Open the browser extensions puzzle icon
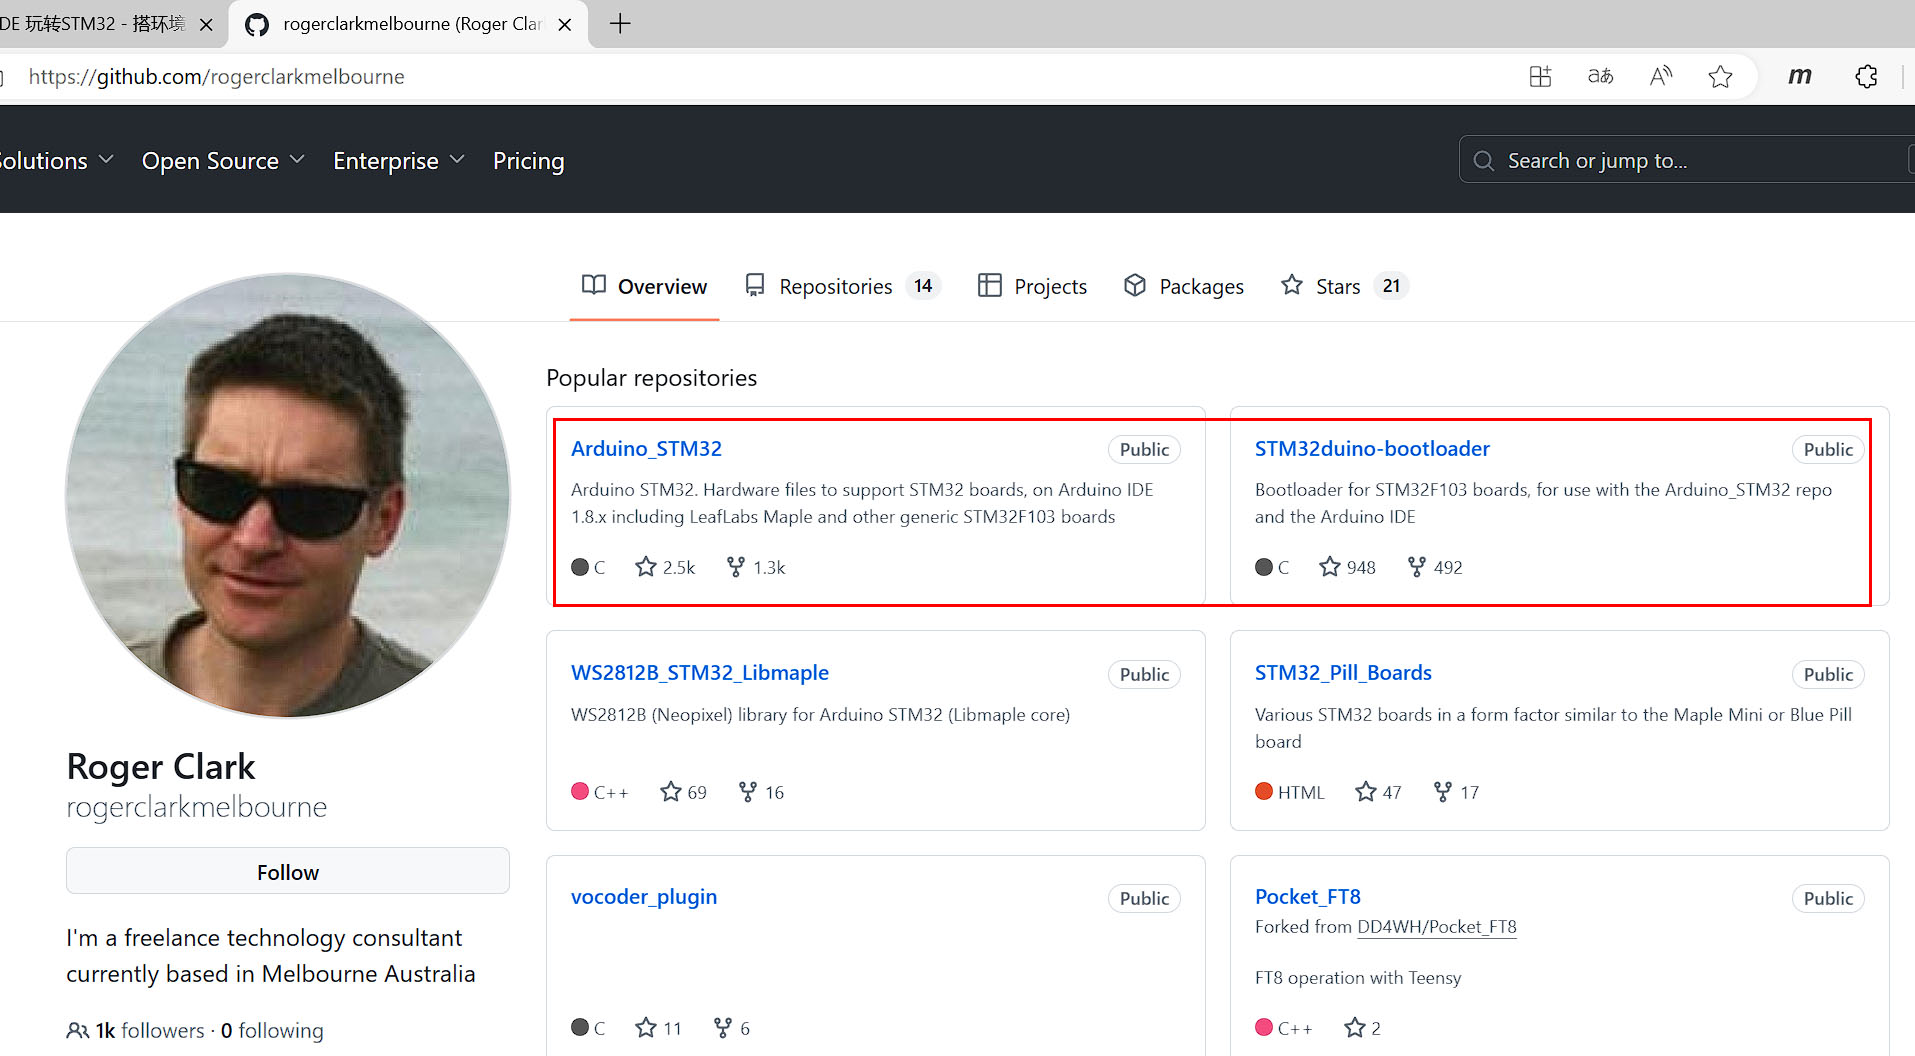This screenshot has width=1915, height=1056. (1866, 77)
